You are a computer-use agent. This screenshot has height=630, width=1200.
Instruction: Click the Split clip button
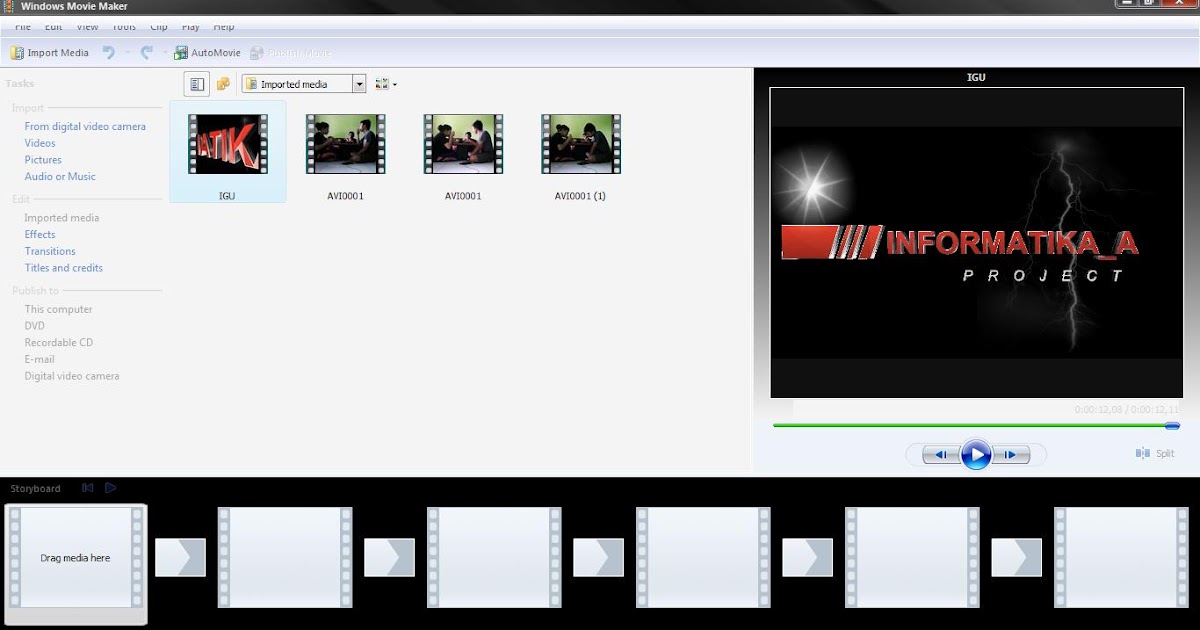(x=1155, y=453)
